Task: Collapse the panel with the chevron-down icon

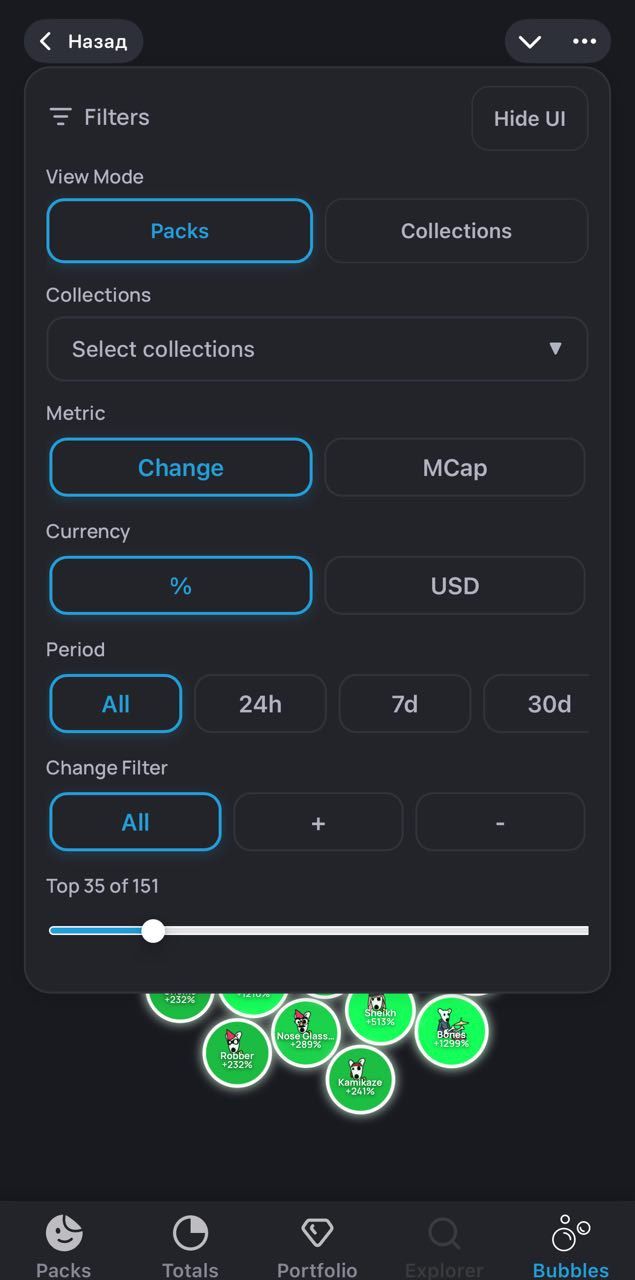Action: click(x=529, y=41)
